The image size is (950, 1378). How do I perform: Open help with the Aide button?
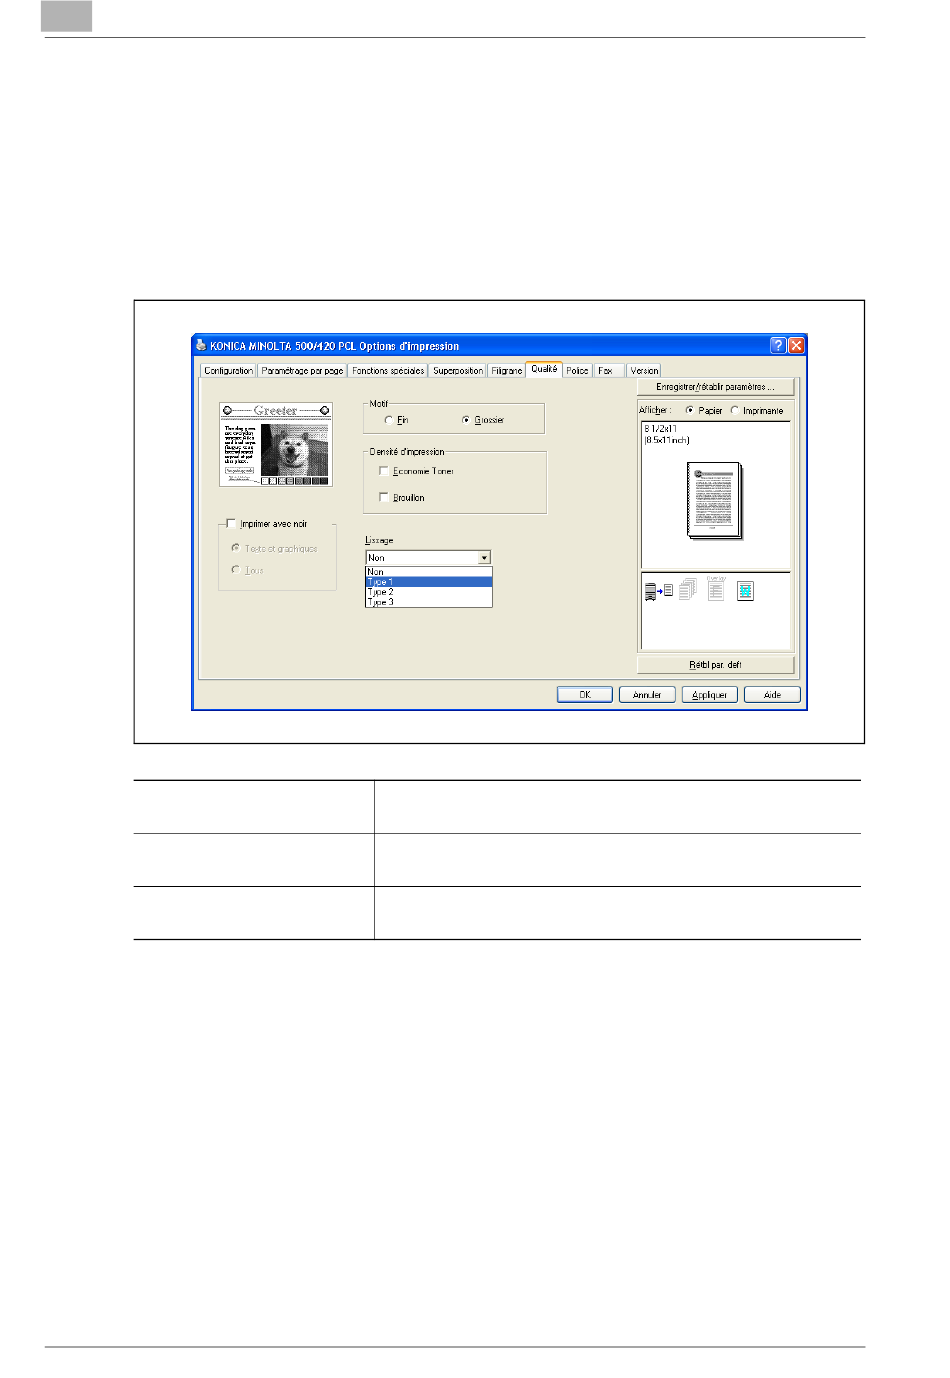click(772, 694)
